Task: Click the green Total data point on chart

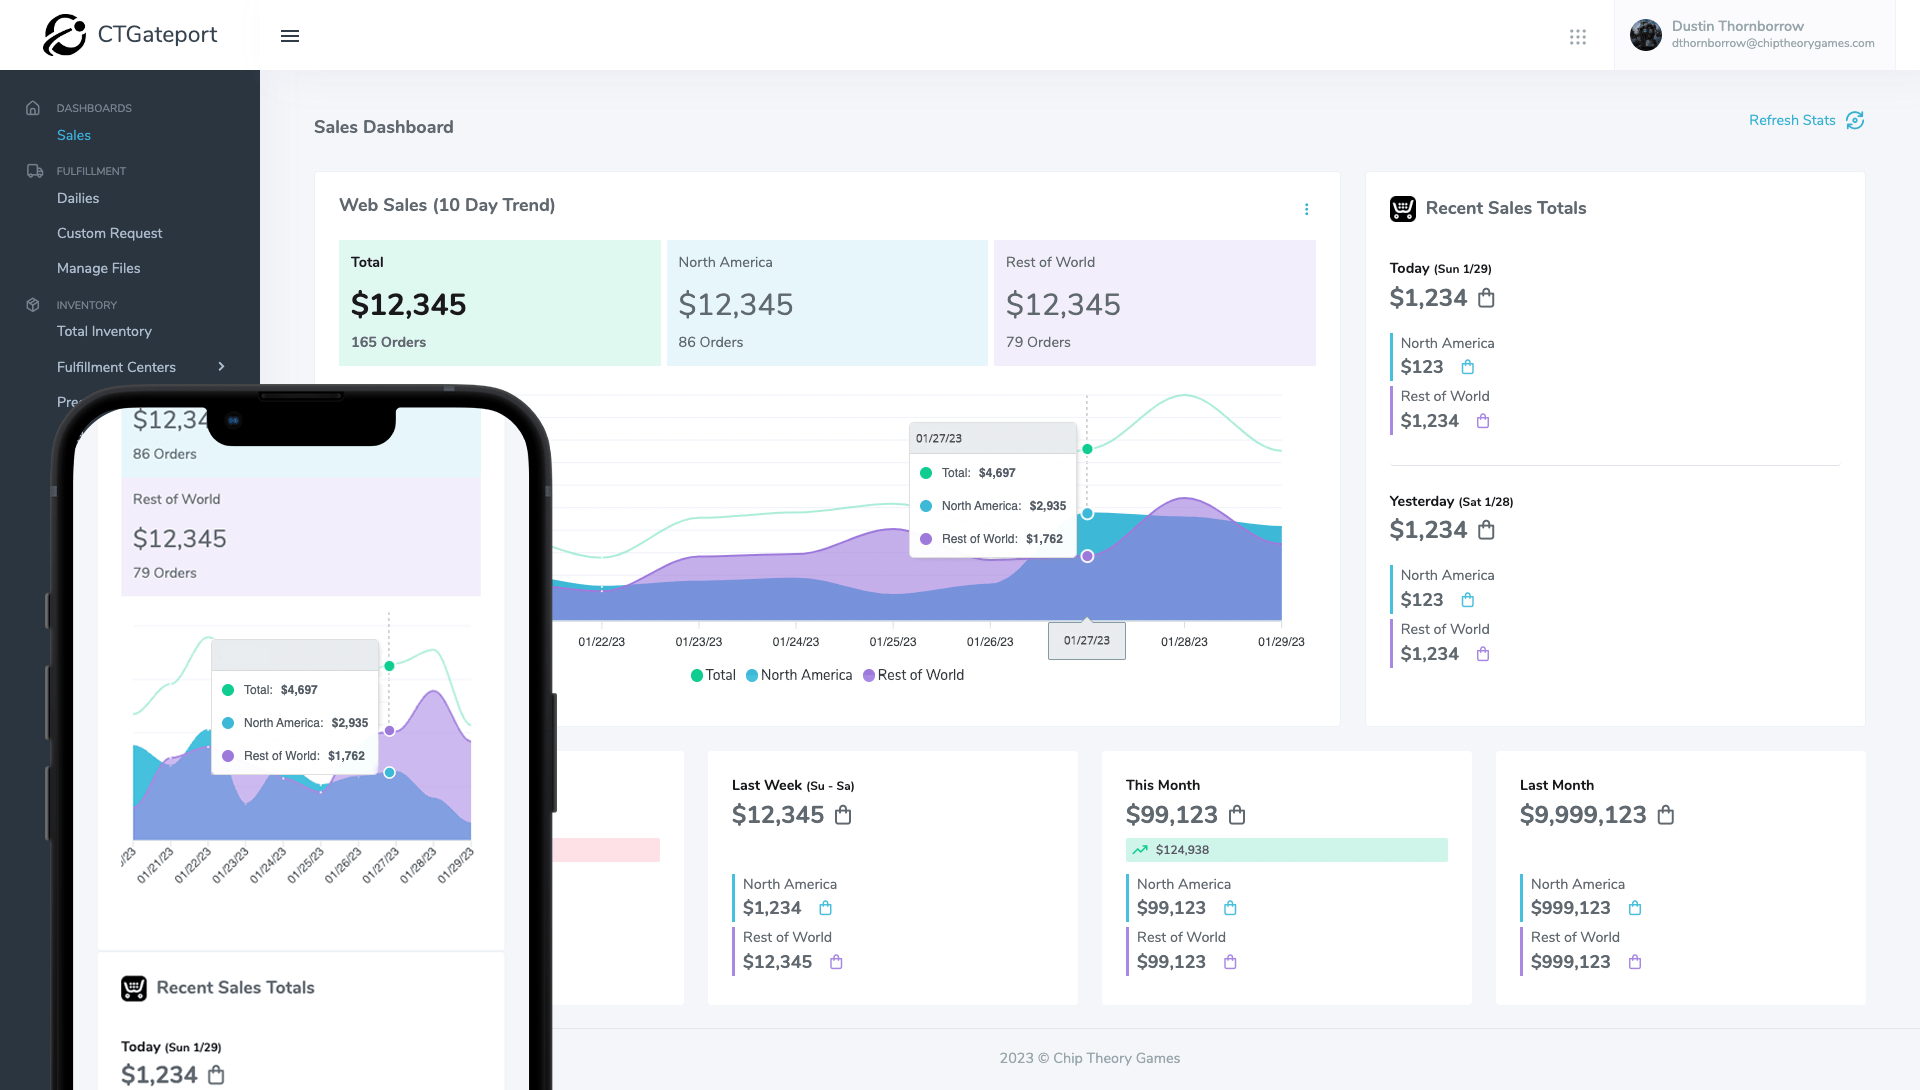Action: [1087, 449]
